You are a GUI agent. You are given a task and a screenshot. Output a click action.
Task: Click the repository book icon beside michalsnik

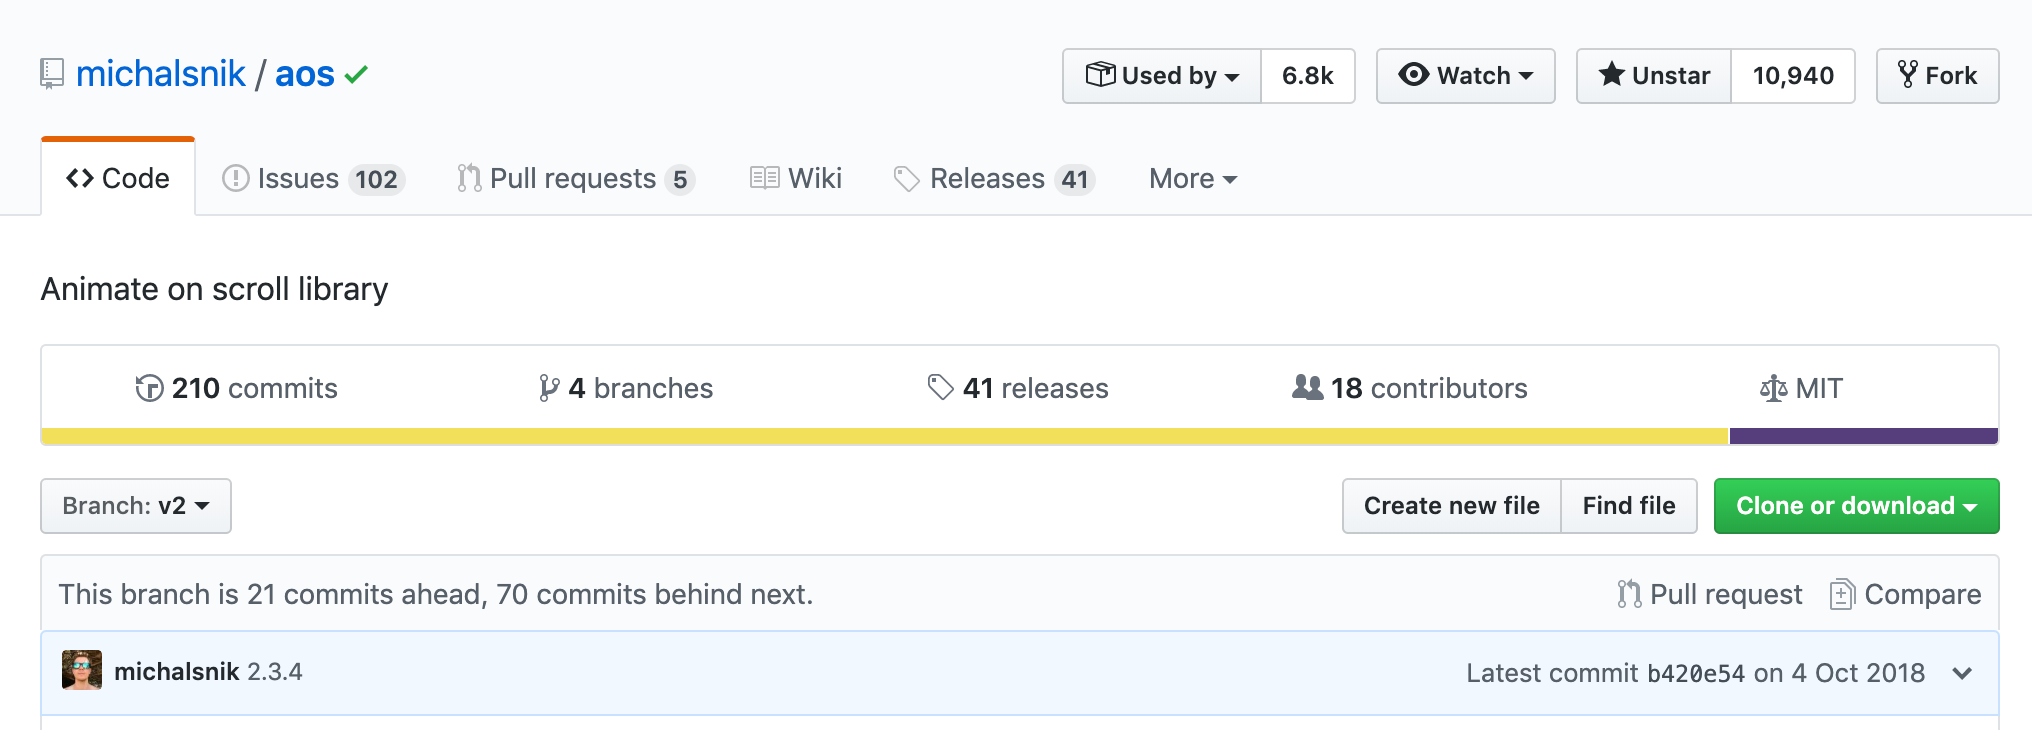click(52, 75)
